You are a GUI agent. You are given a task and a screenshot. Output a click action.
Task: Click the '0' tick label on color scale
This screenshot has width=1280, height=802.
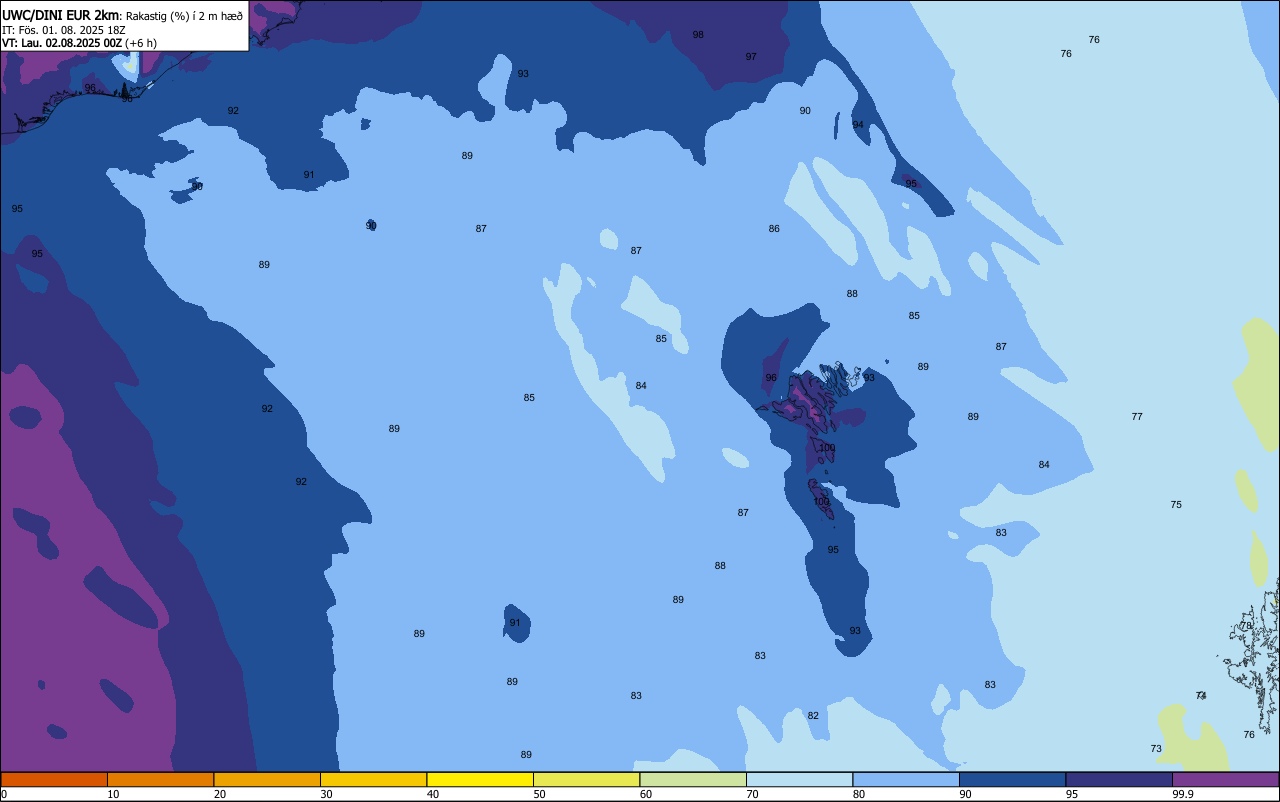(4, 794)
